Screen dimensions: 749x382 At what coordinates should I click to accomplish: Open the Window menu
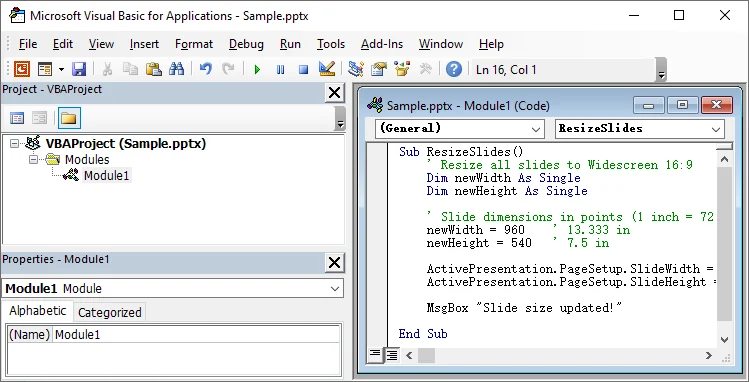click(x=441, y=44)
